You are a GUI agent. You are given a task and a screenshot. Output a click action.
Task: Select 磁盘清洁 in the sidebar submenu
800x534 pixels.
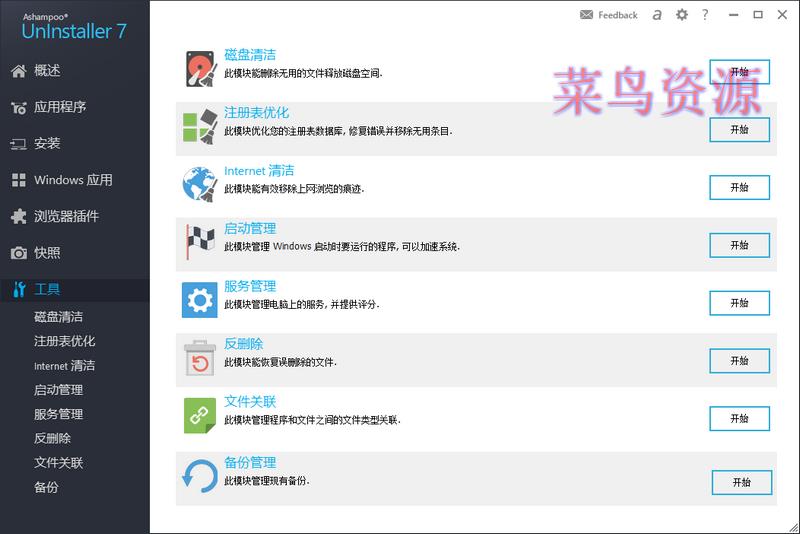tap(58, 317)
